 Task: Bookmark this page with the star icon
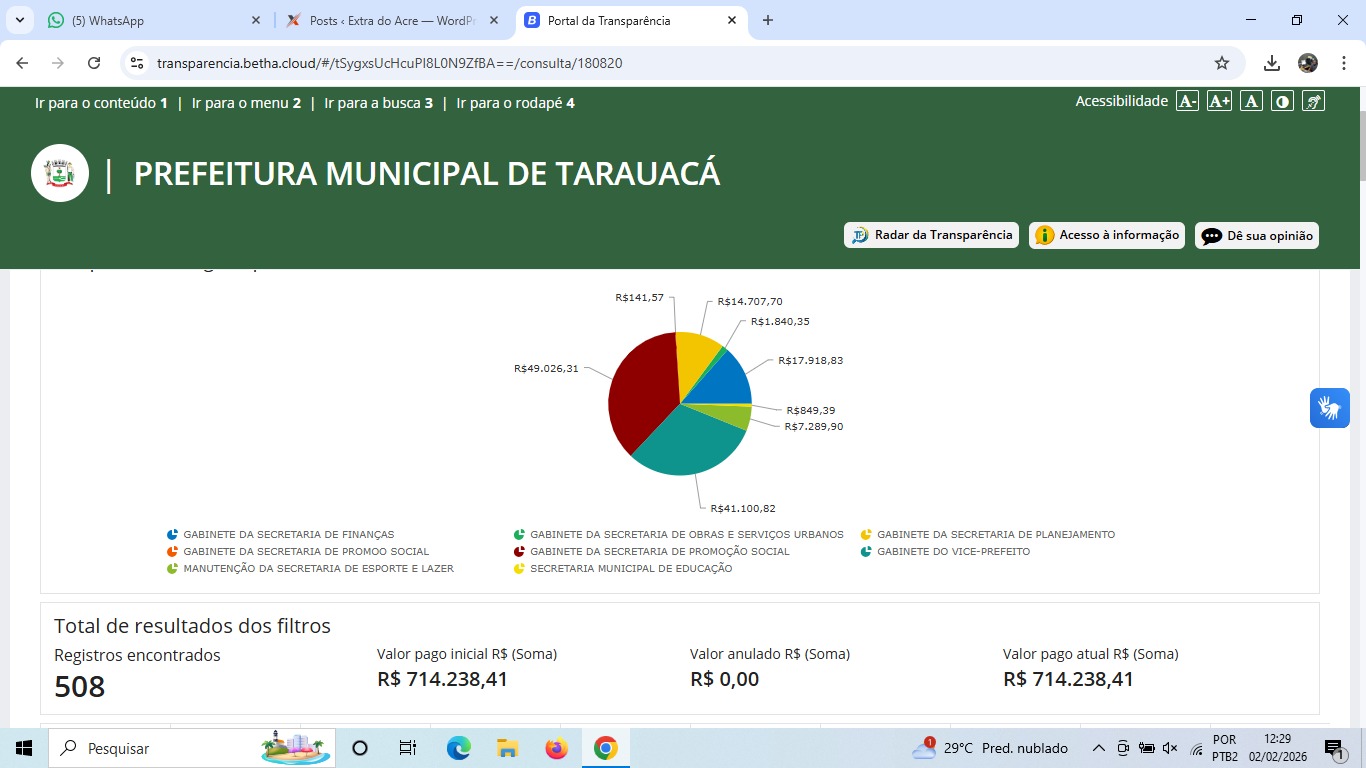(x=1221, y=63)
